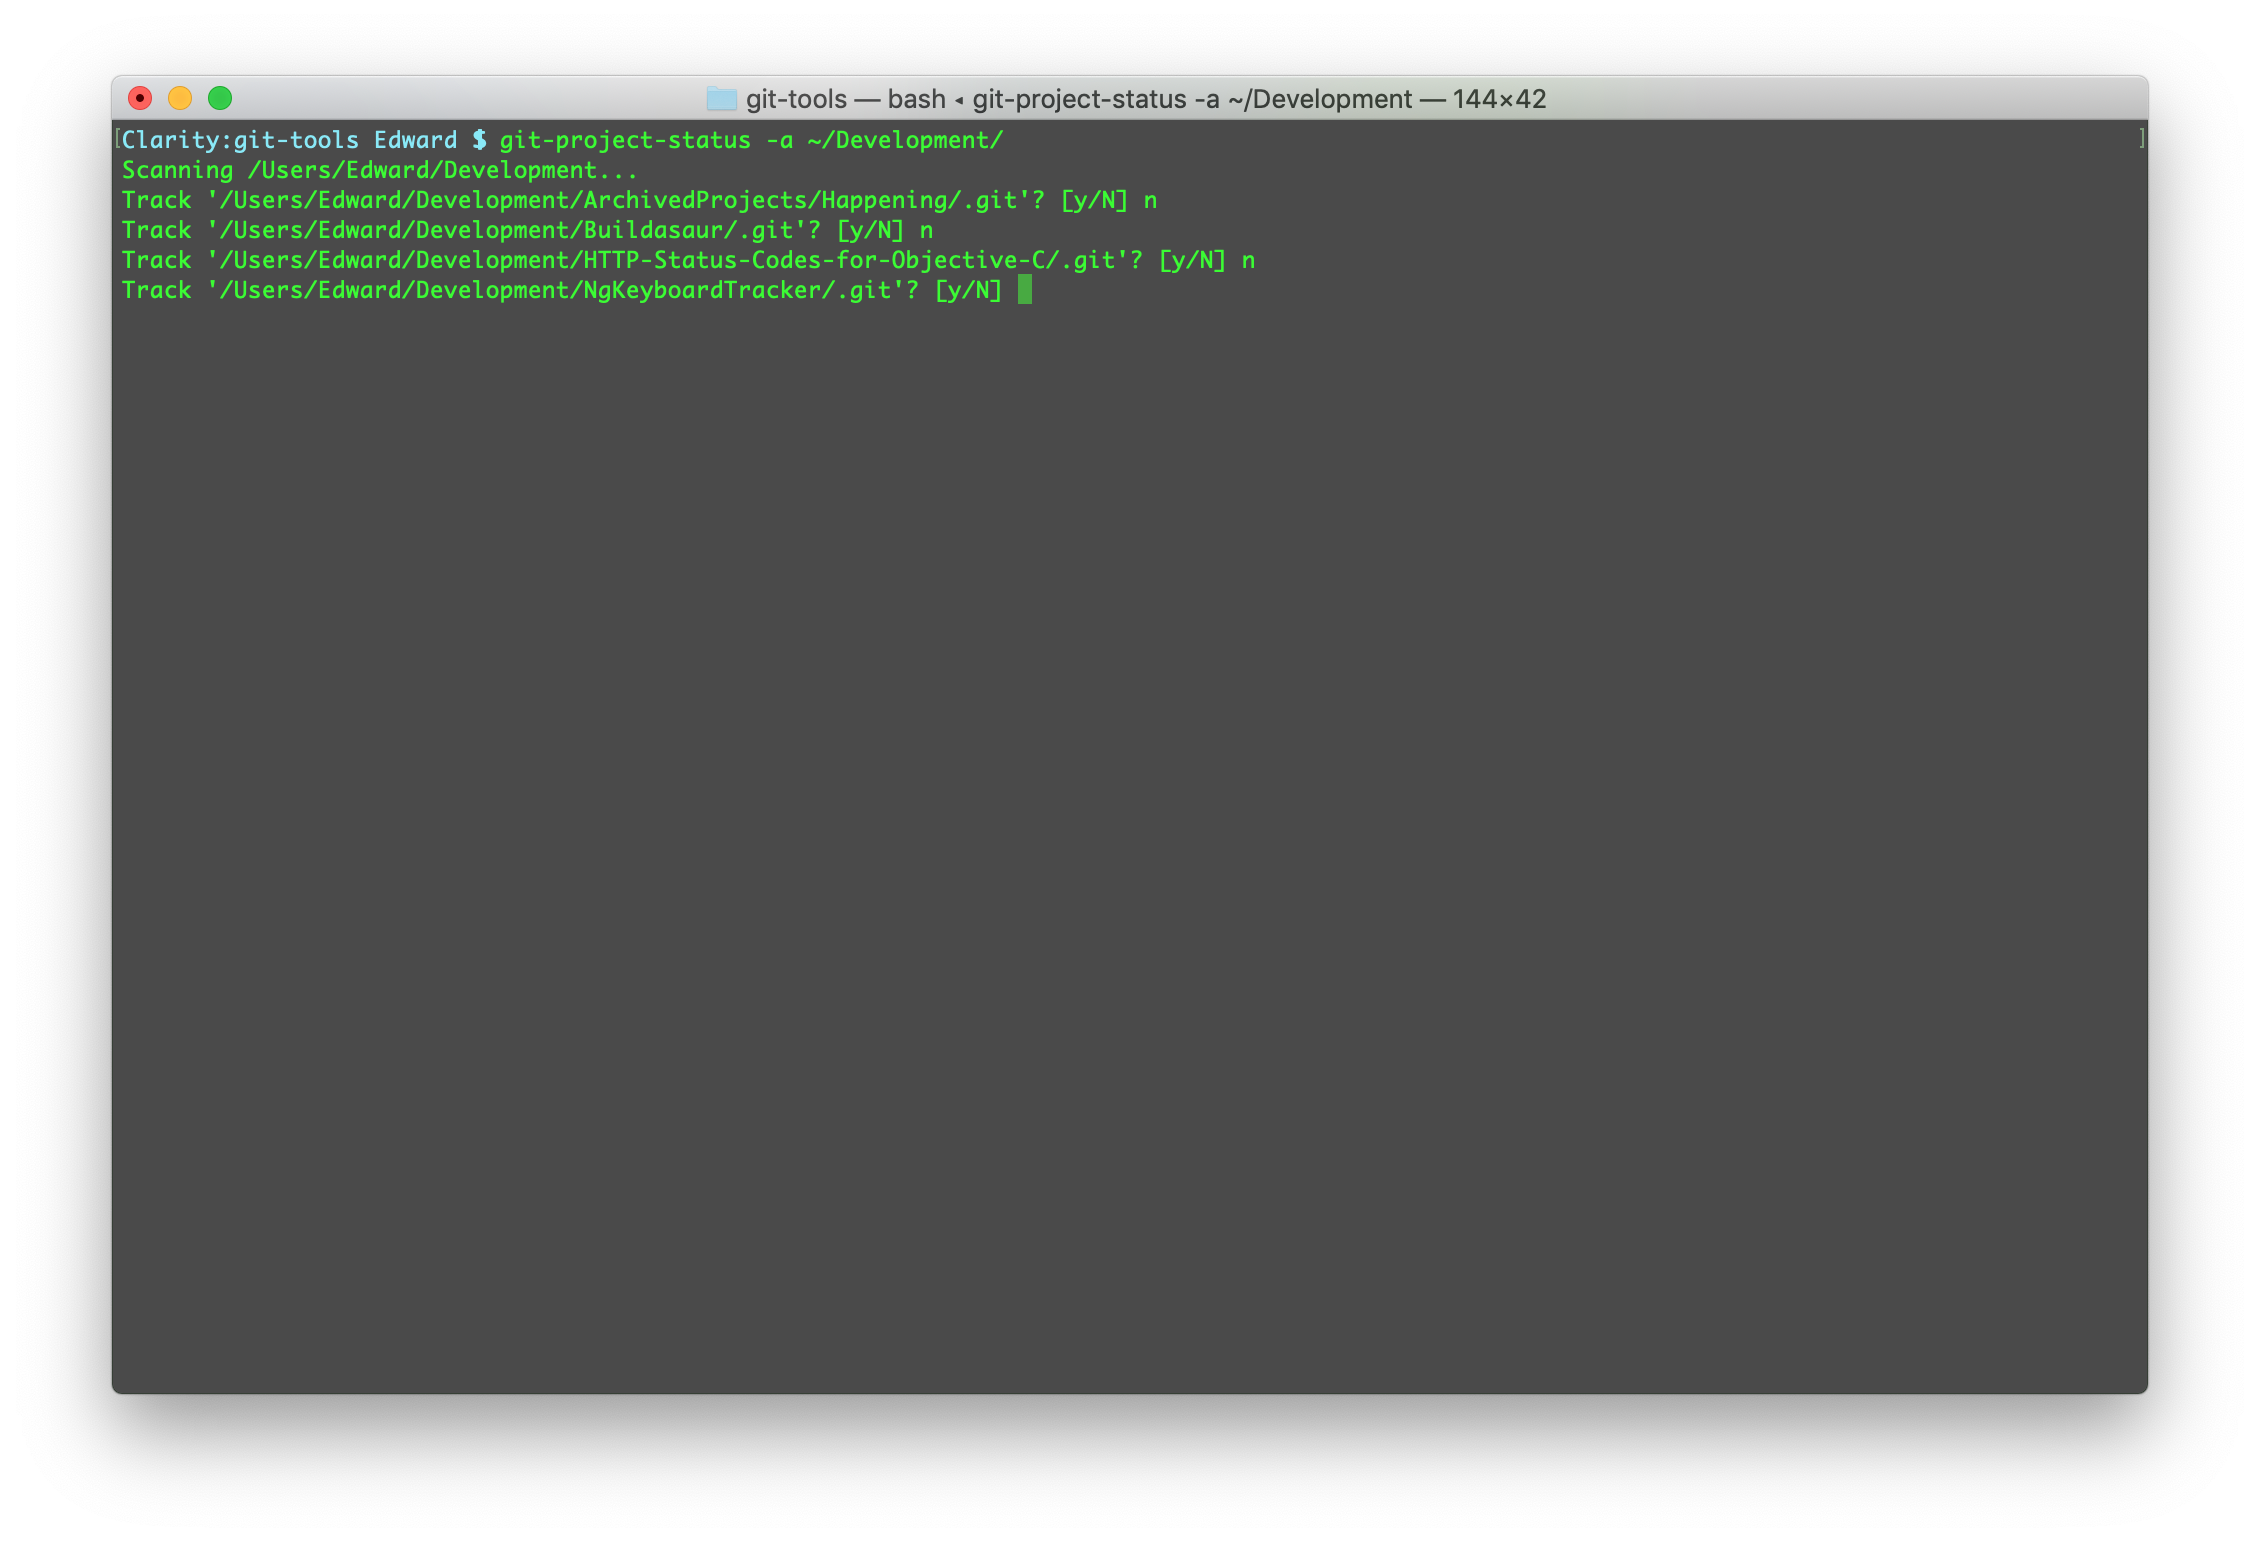This screenshot has height=1542, width=2260.
Task: Click the ~/Development/ argument in command
Action: [x=904, y=140]
